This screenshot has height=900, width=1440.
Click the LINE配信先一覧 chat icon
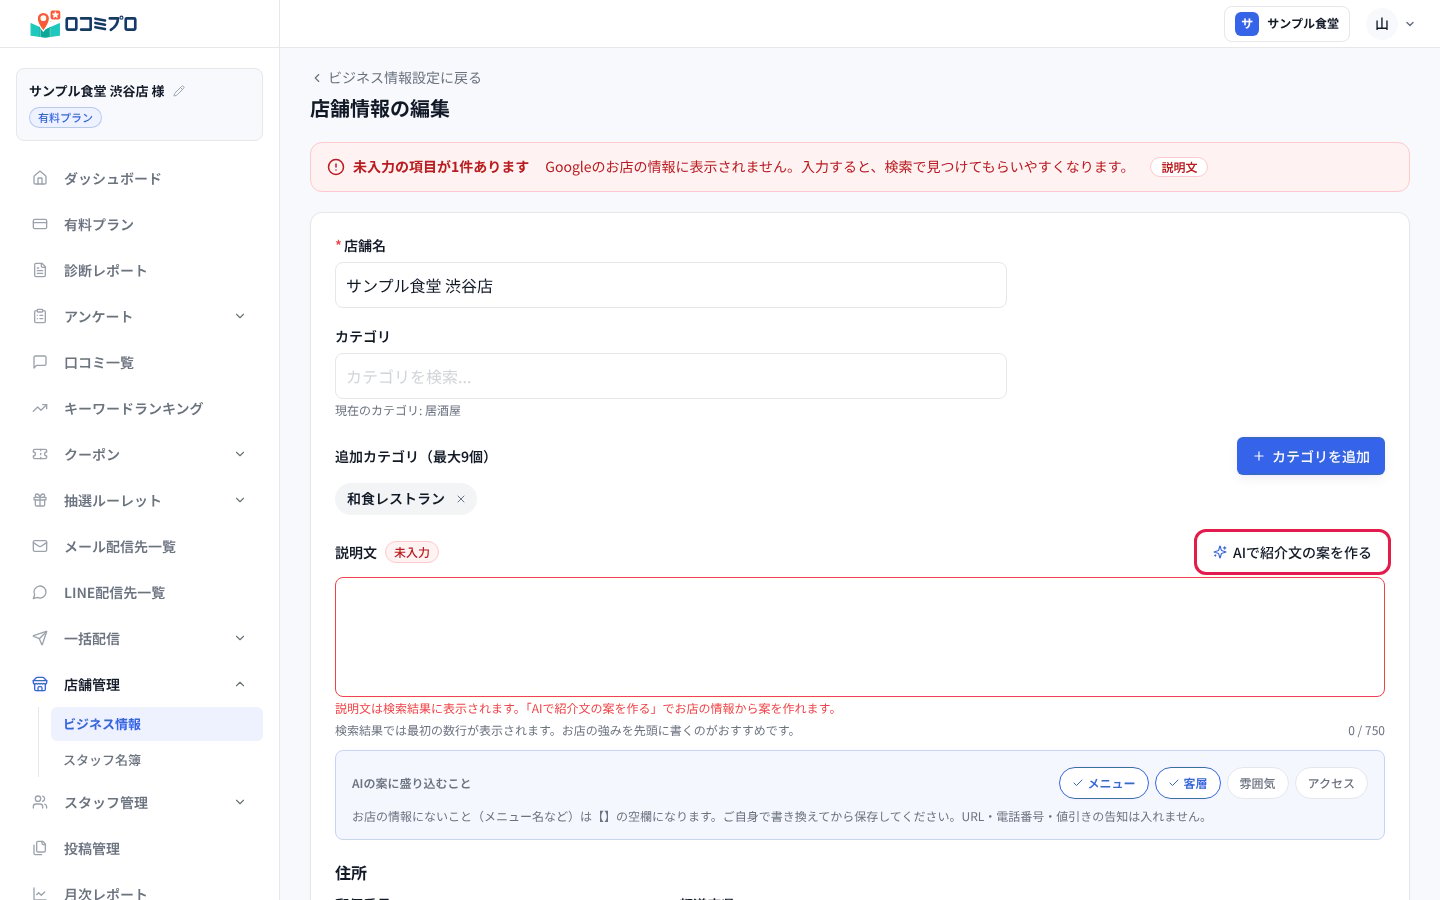click(40, 592)
